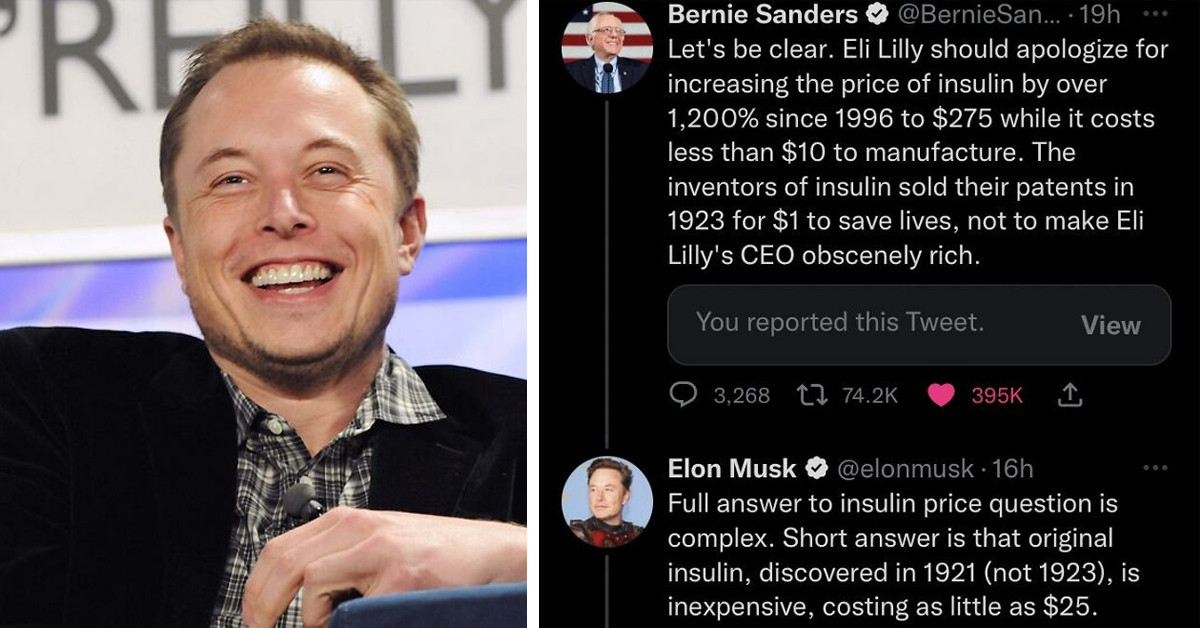This screenshot has height=628, width=1200.
Task: Open @elonmusk's profile via handle
Action: pyautogui.click(x=909, y=467)
